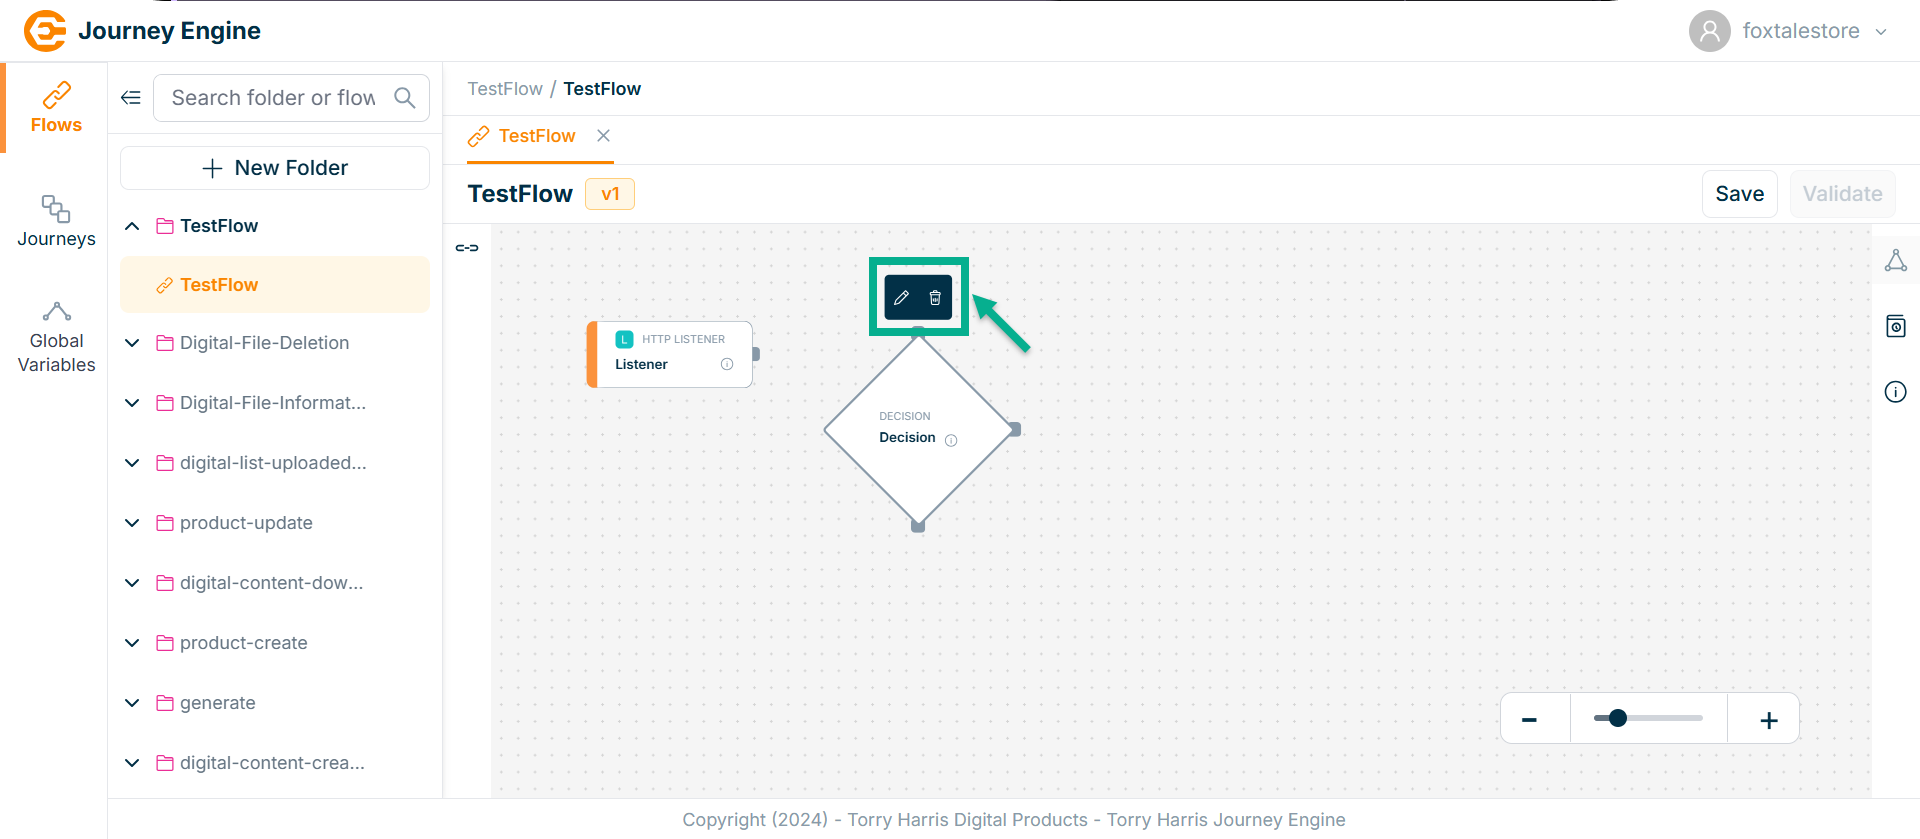
Task: Close the TestFlow tab
Action: [x=603, y=135]
